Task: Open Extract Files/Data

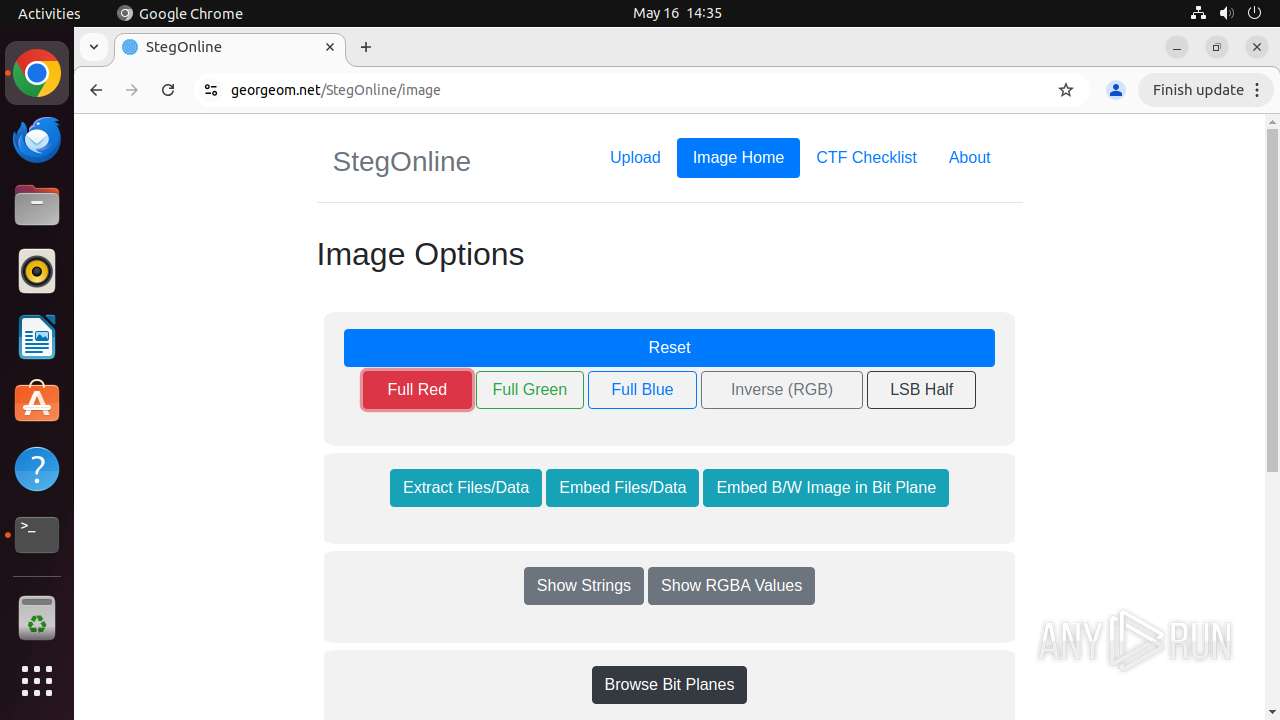Action: click(x=466, y=488)
